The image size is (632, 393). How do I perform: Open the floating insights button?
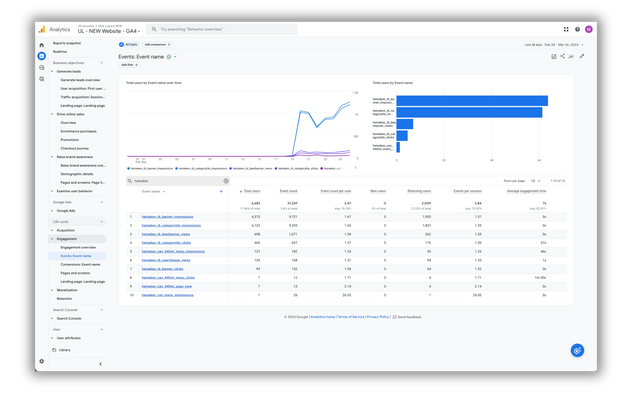click(x=577, y=350)
